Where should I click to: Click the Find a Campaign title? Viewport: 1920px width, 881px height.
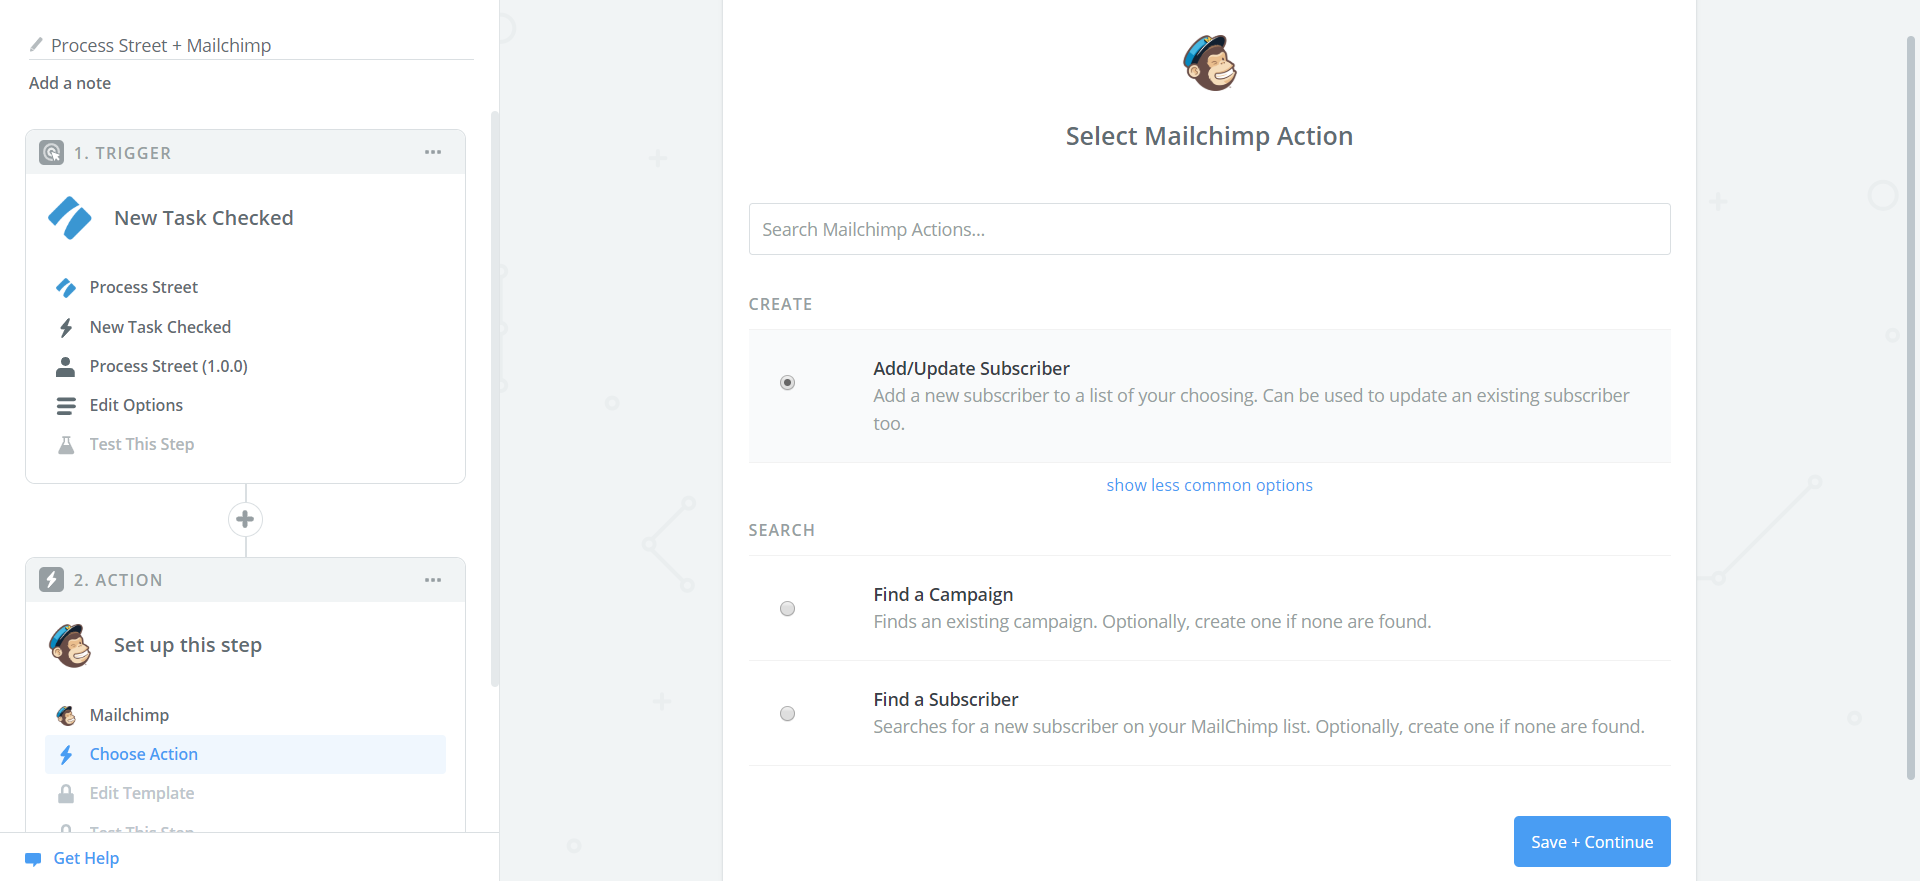click(x=943, y=594)
